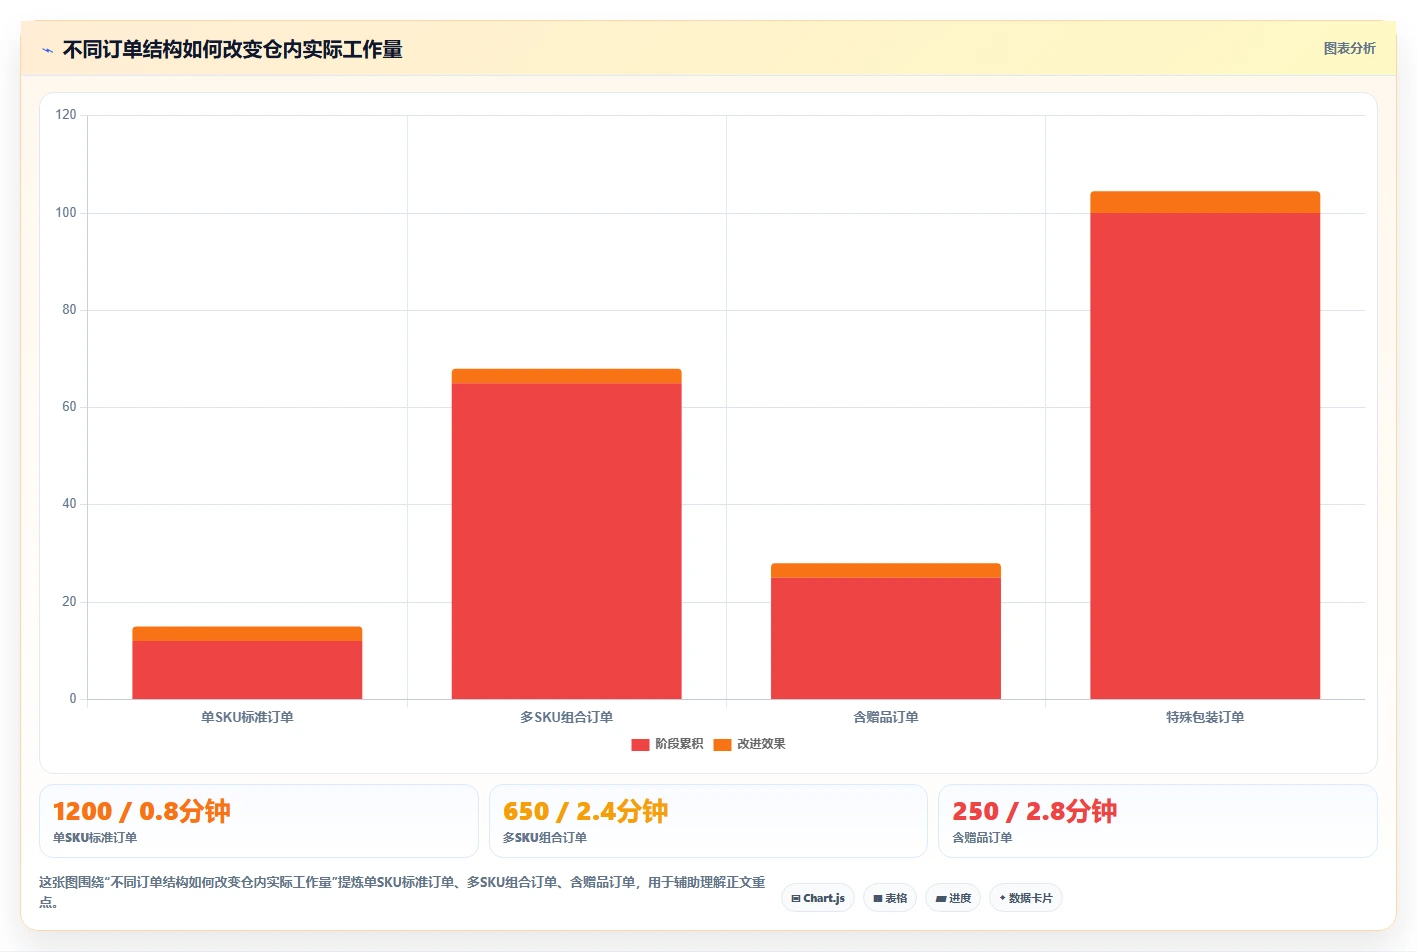This screenshot has width=1417, height=952.
Task: Click the y-axis value 80
Action: pyautogui.click(x=69, y=310)
